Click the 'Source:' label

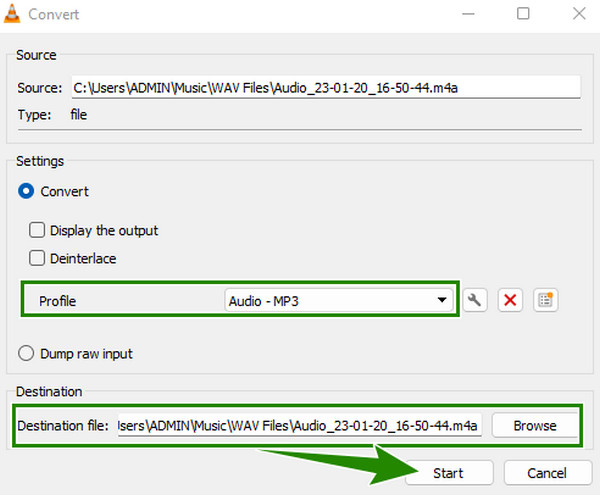pyautogui.click(x=40, y=88)
